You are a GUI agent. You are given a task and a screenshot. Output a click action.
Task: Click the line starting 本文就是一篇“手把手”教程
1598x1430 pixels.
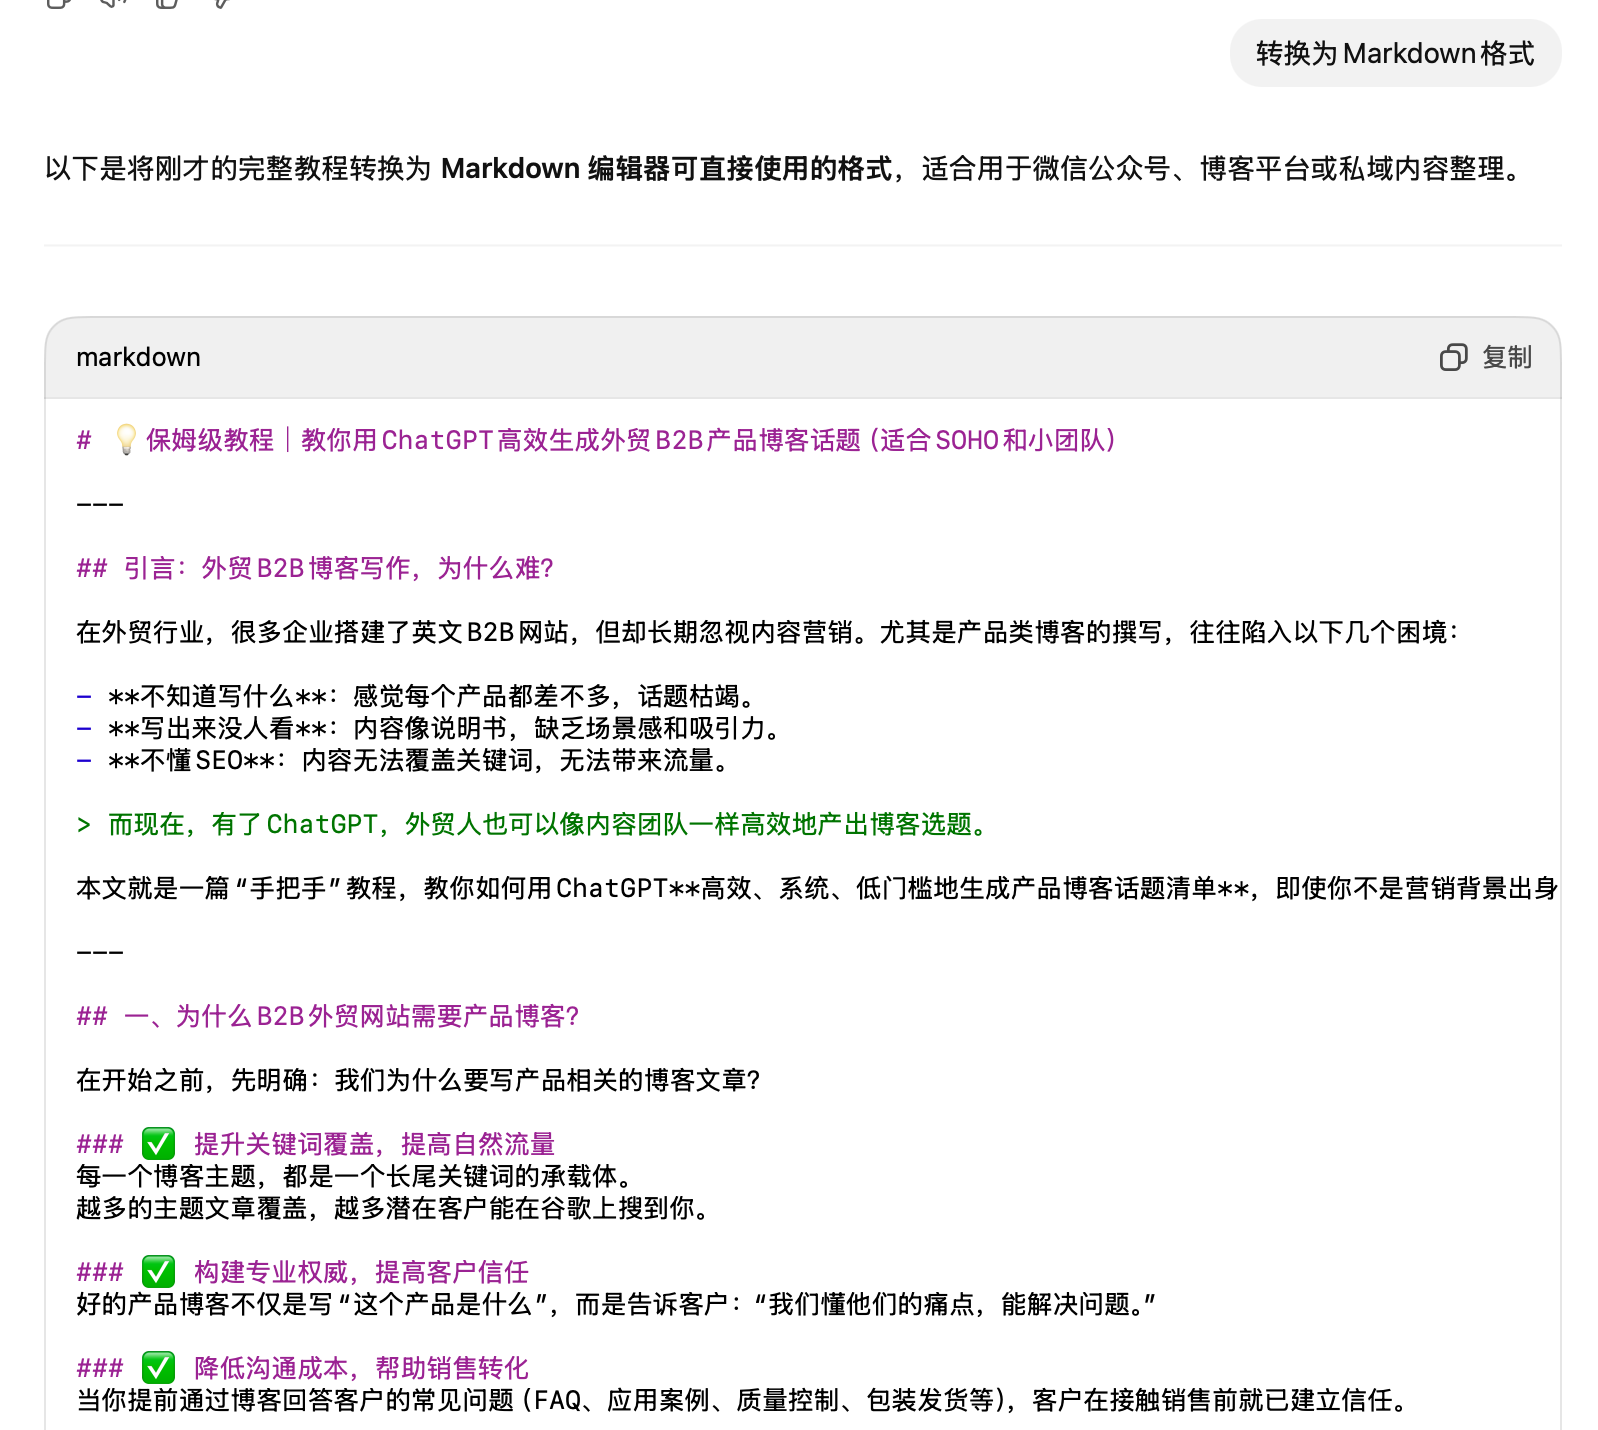(x=817, y=888)
